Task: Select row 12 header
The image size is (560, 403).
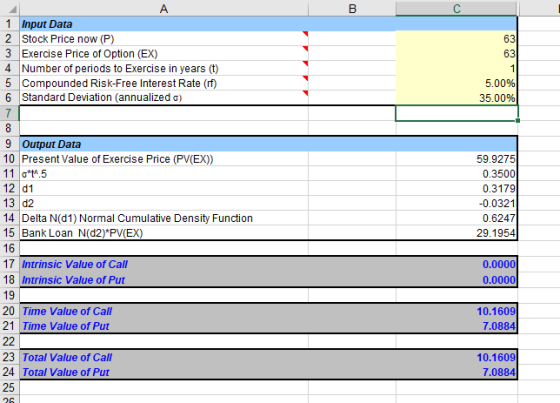Action: click(x=9, y=188)
